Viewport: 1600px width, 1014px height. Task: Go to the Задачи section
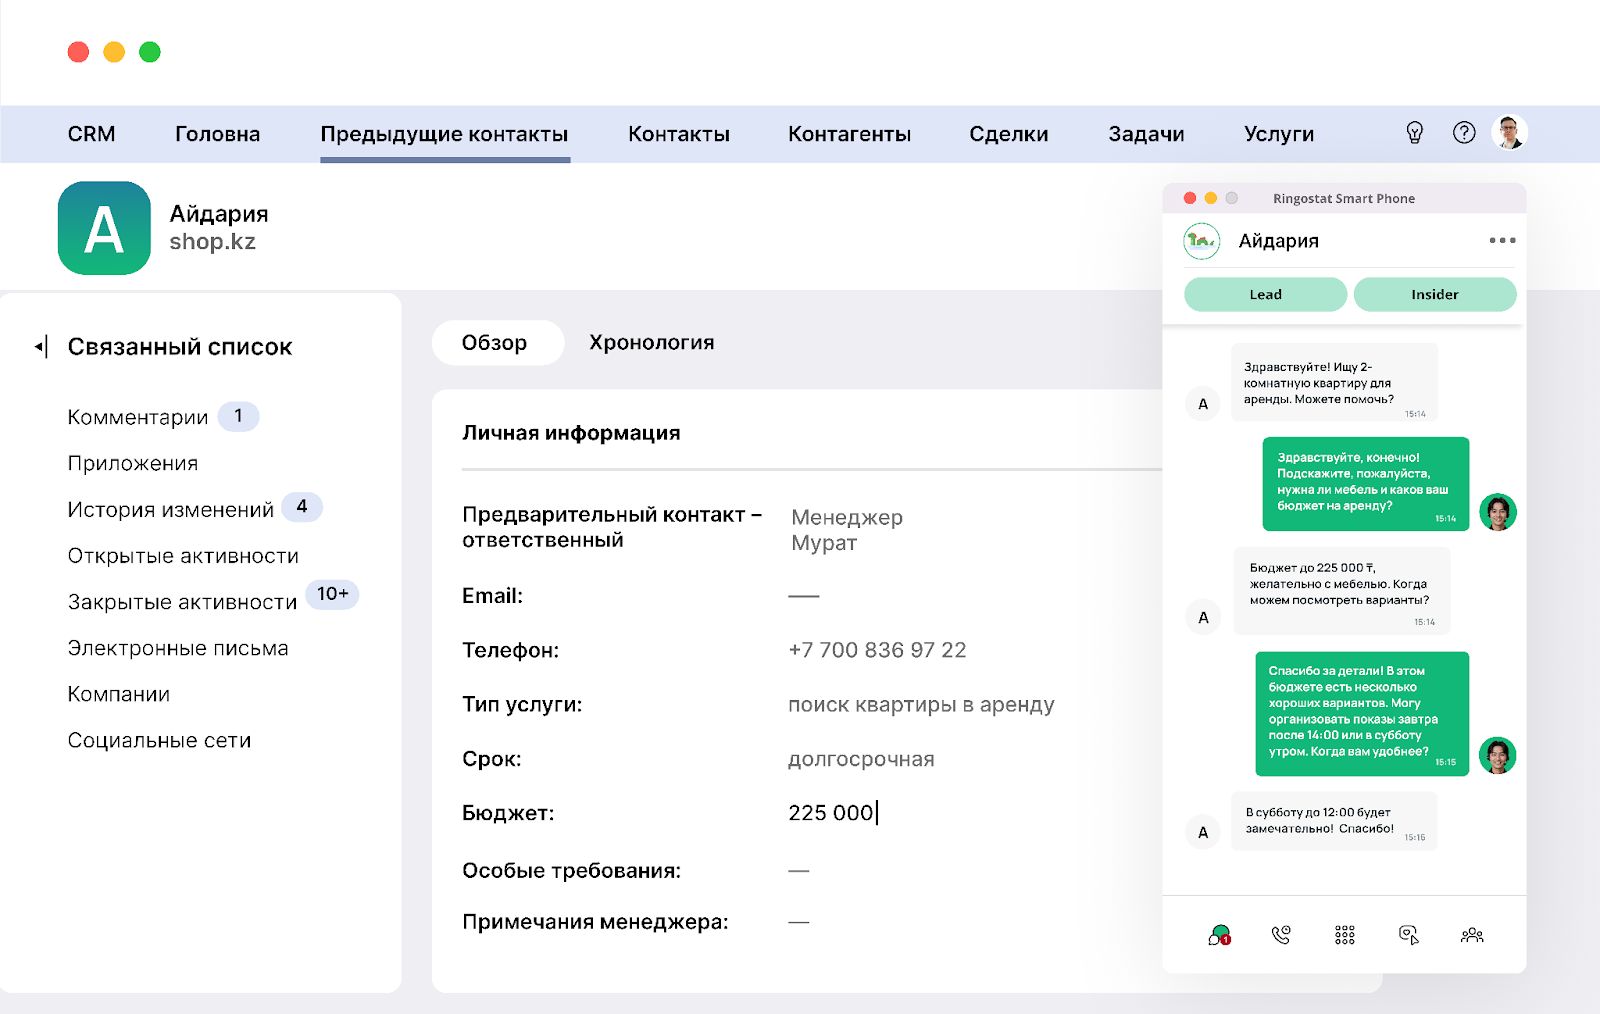click(x=1146, y=134)
